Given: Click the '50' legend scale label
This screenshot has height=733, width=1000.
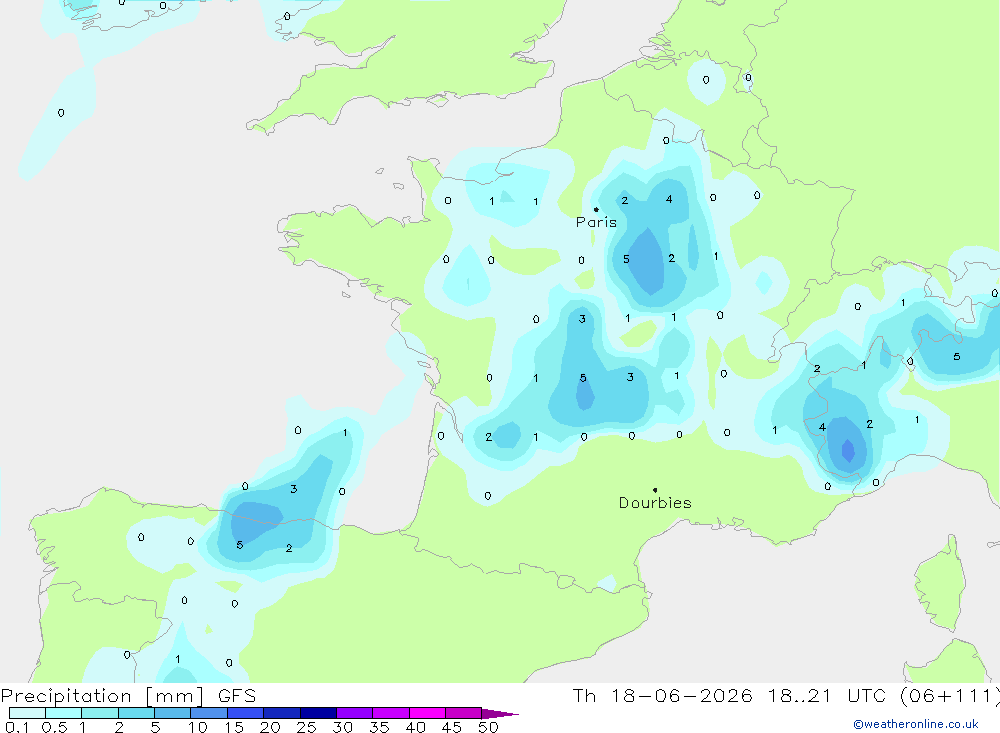Looking at the screenshot, I should click(488, 727).
